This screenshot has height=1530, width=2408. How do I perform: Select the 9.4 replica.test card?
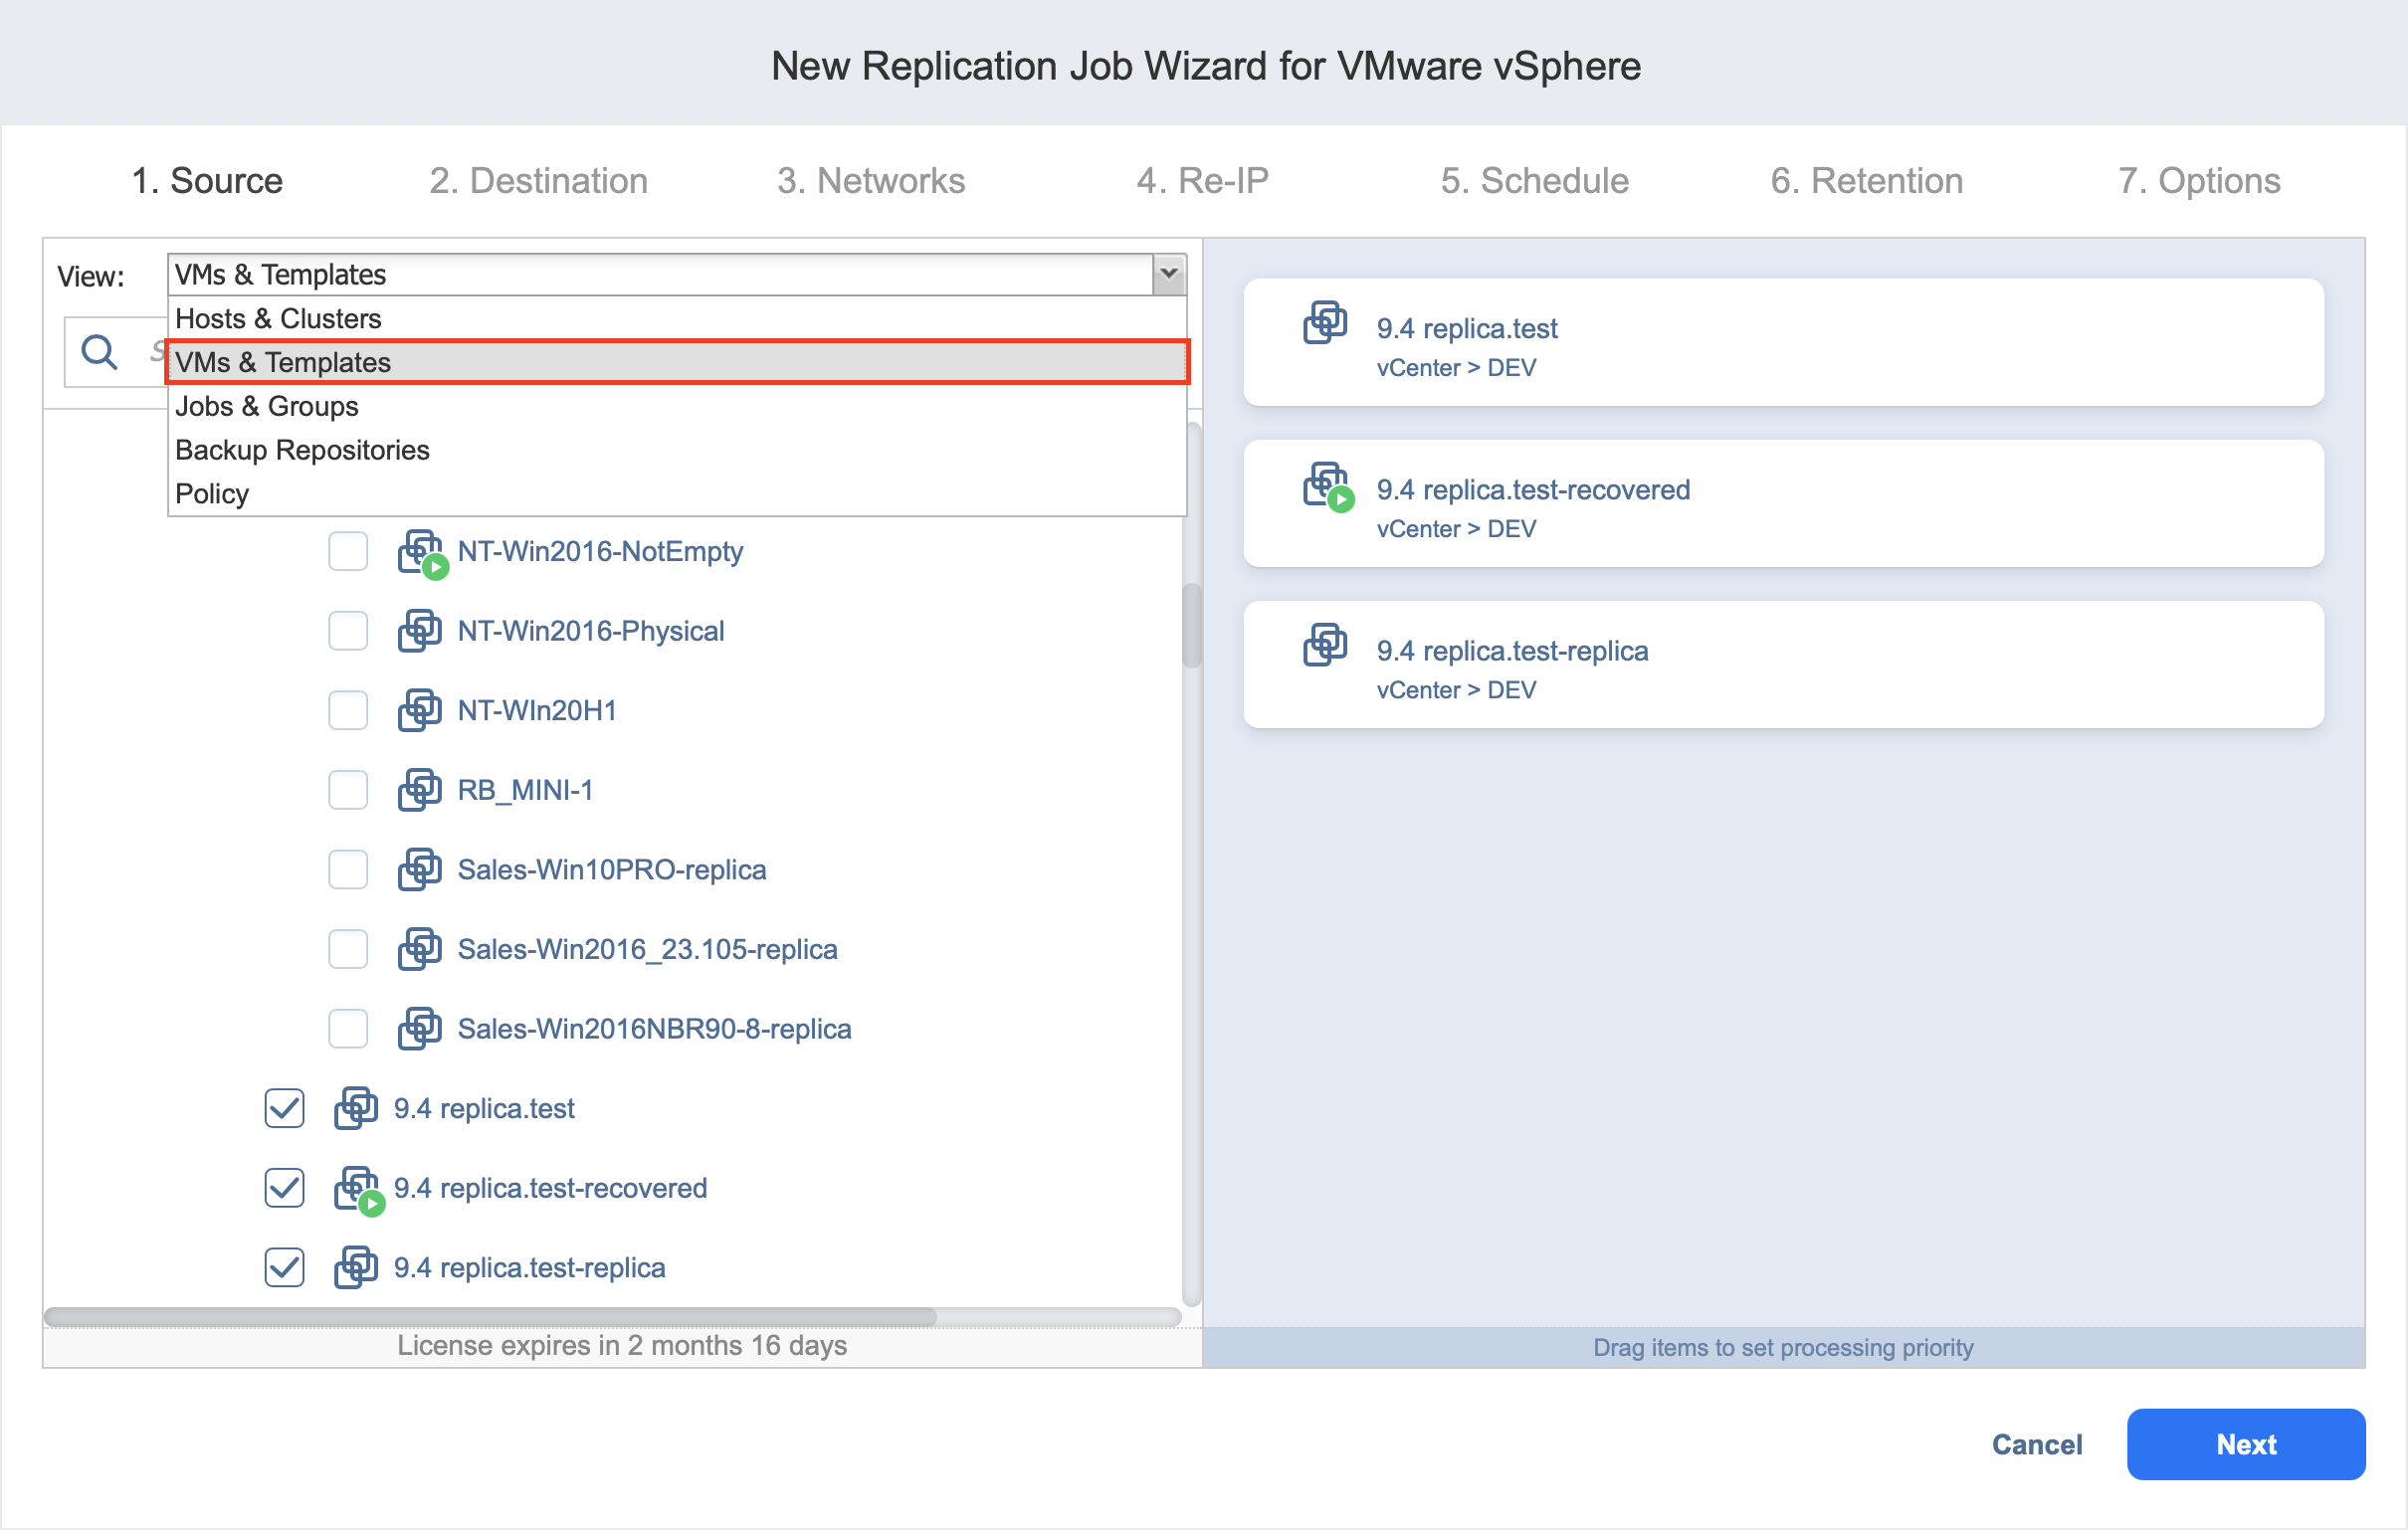[x=1783, y=343]
